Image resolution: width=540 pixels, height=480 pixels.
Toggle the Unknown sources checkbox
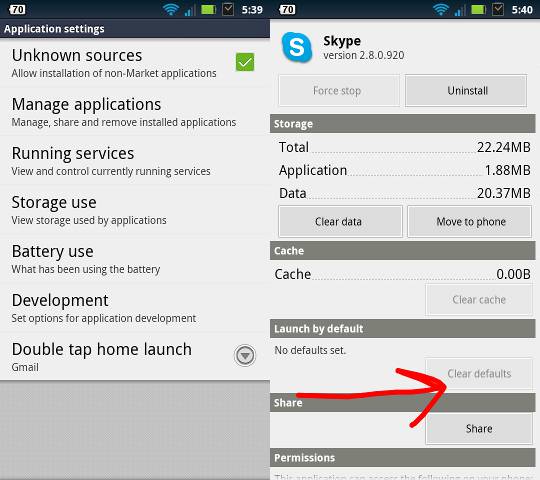pyautogui.click(x=245, y=62)
